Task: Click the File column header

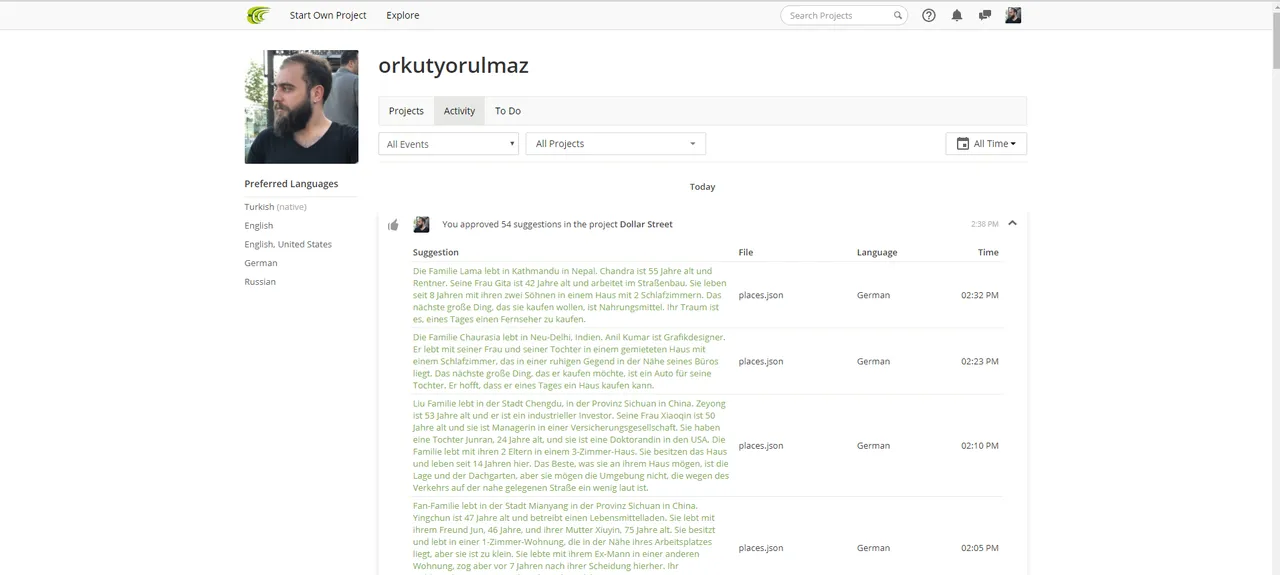Action: click(746, 252)
